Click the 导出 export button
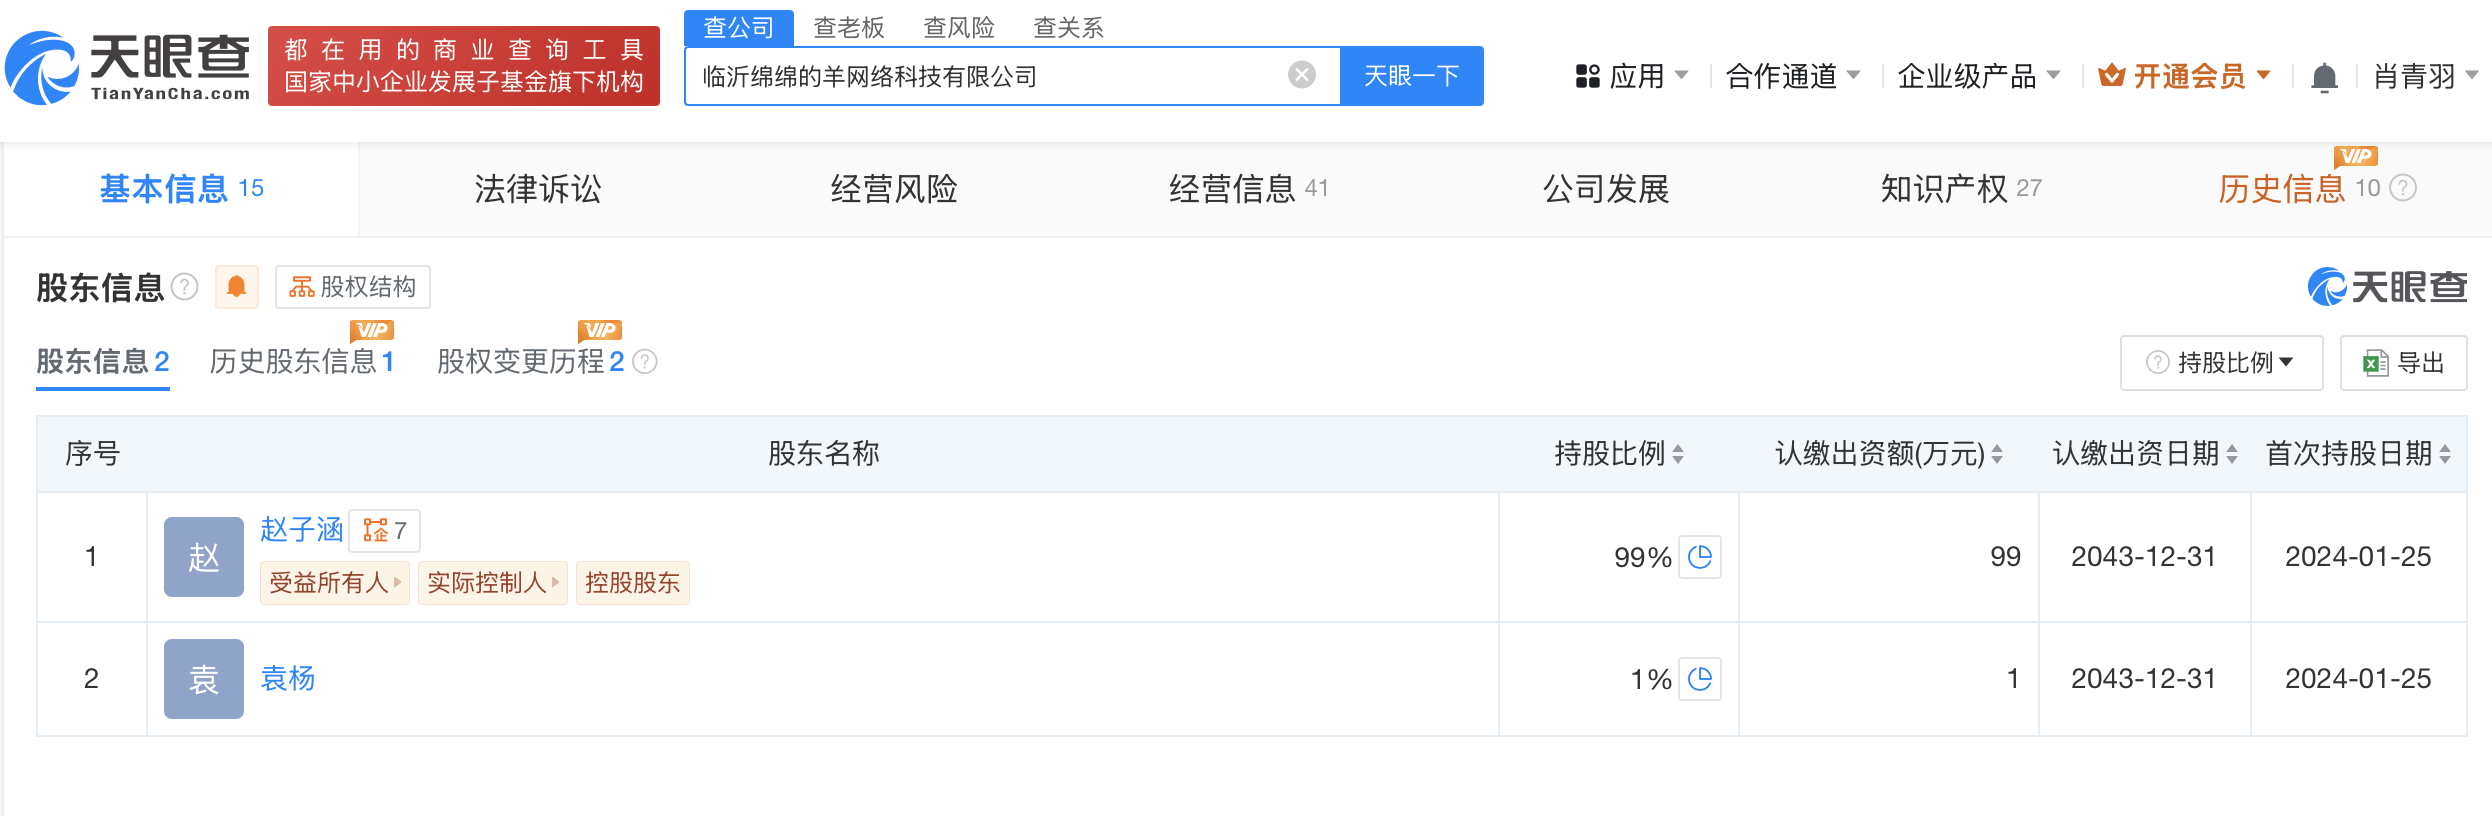 (x=2403, y=363)
